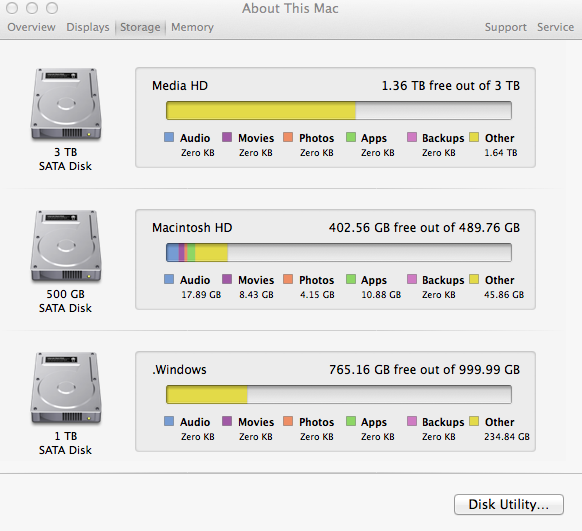Screen dimensions: 582x531
Task: Click '402.56 GB free out of 489.76 GB'
Action: 424,227
